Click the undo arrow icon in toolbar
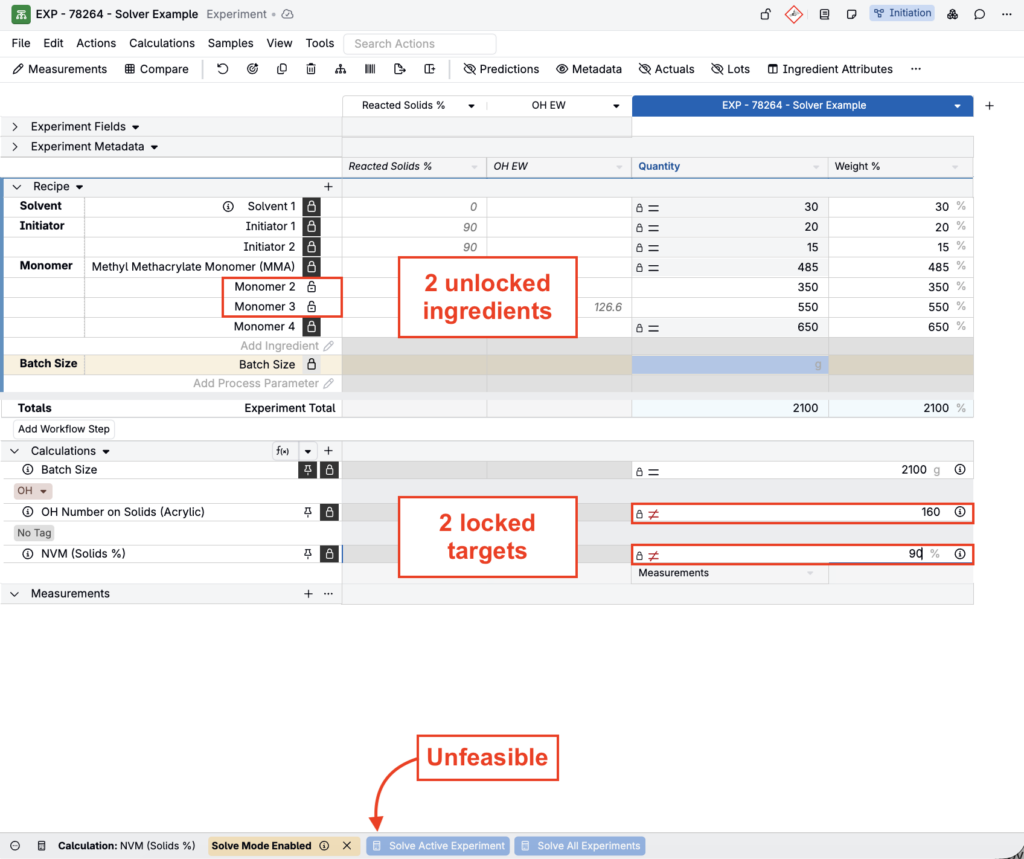Viewport: 1024px width, 859px height. [x=223, y=69]
